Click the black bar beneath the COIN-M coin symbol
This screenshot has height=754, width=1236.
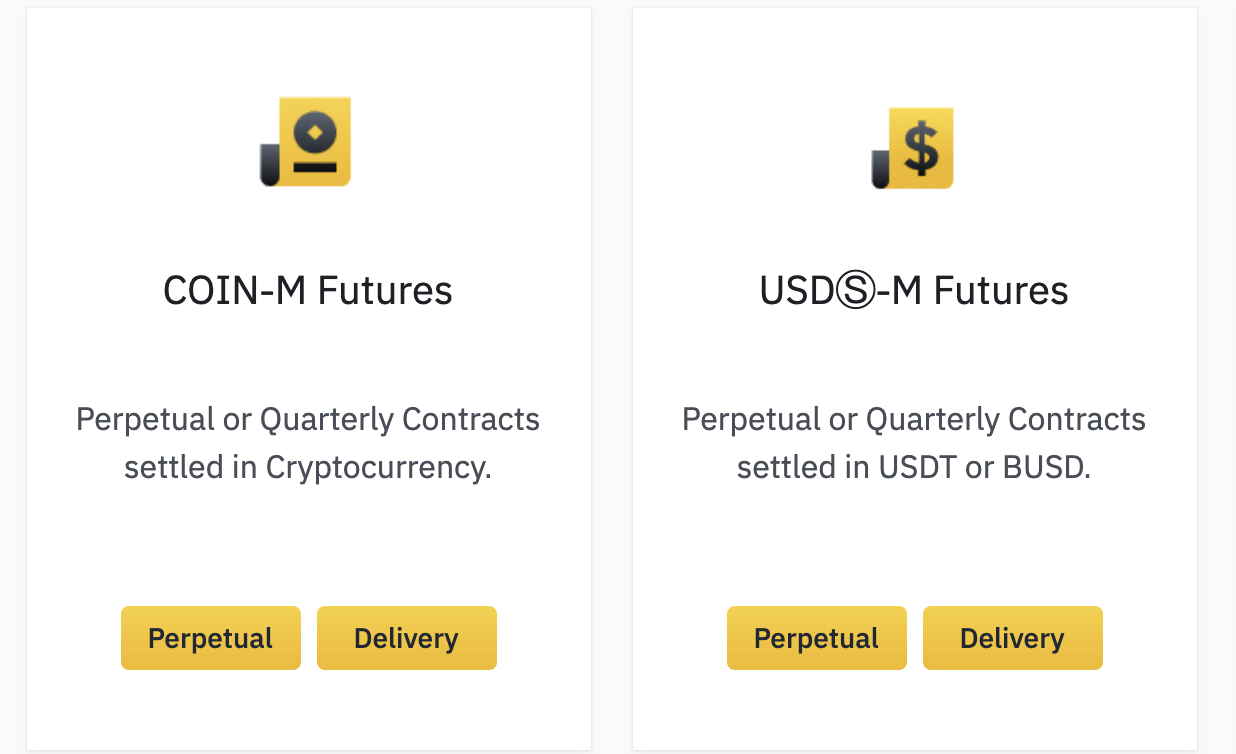[x=315, y=166]
